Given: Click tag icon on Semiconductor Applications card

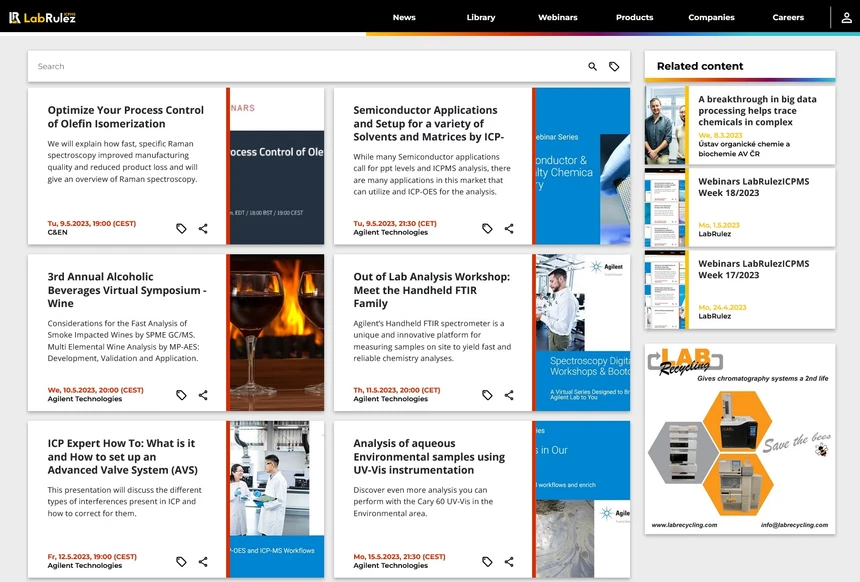Looking at the screenshot, I should (x=487, y=228).
